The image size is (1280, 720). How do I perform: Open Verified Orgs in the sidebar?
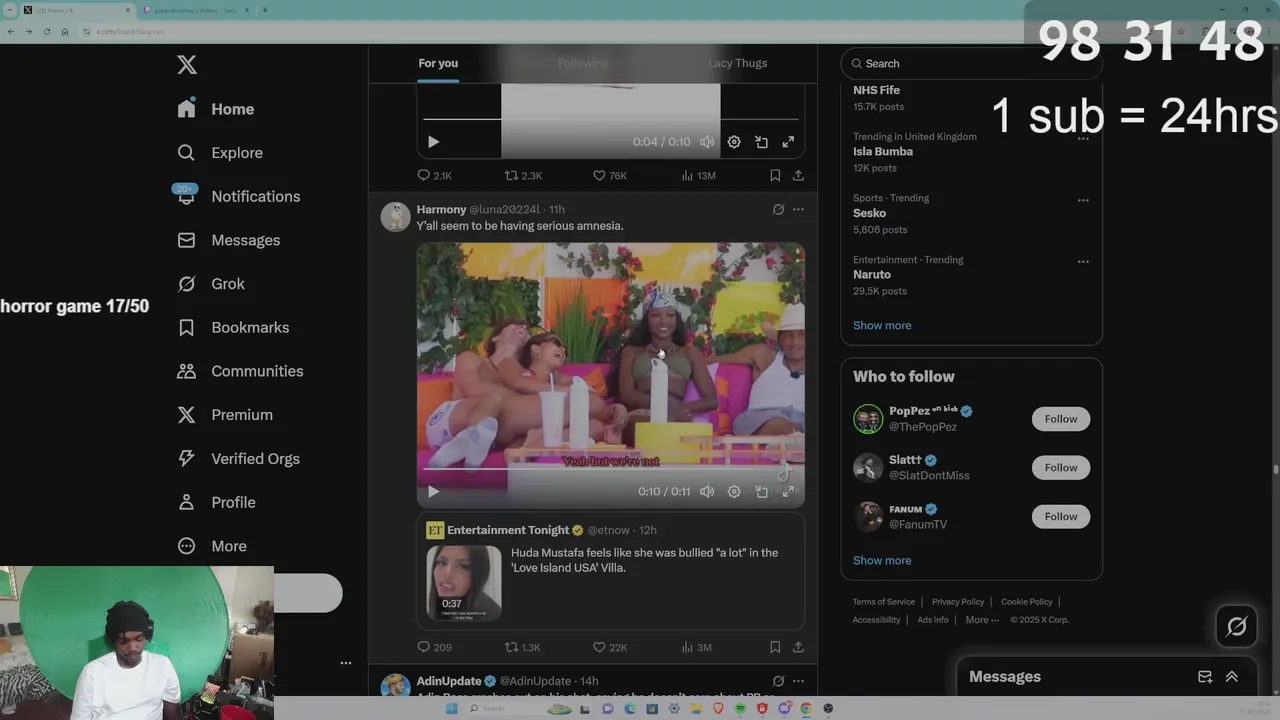point(238,459)
